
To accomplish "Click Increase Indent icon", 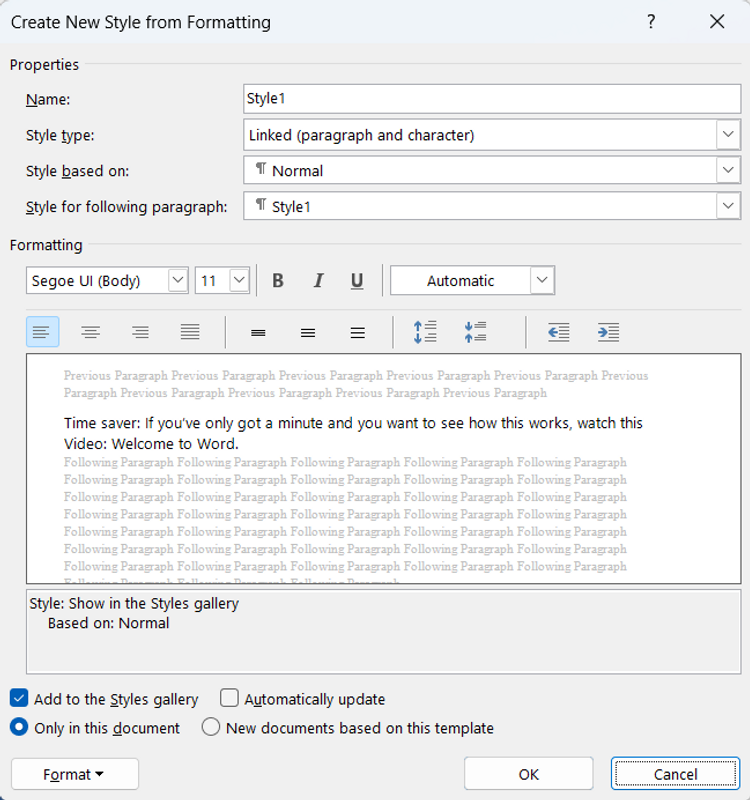I will (x=608, y=333).
